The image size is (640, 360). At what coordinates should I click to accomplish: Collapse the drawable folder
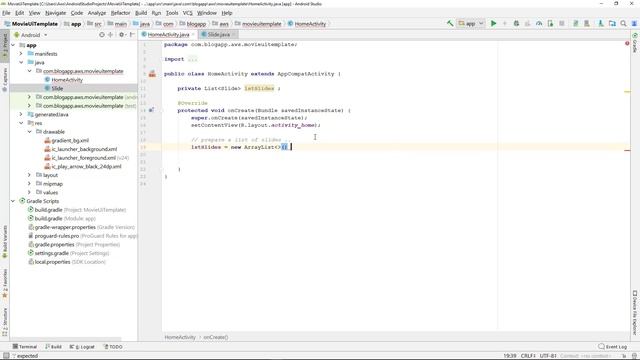[x=29, y=132]
